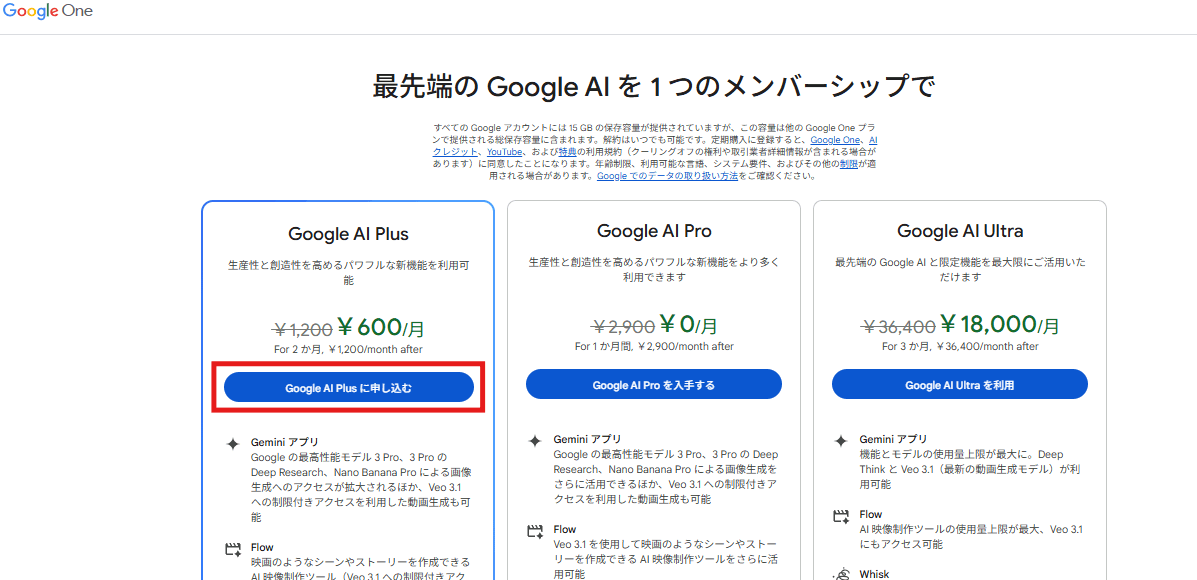Click the Gemini sparkle icon under AI Plus
The width and height of the screenshot is (1197, 580).
233,443
